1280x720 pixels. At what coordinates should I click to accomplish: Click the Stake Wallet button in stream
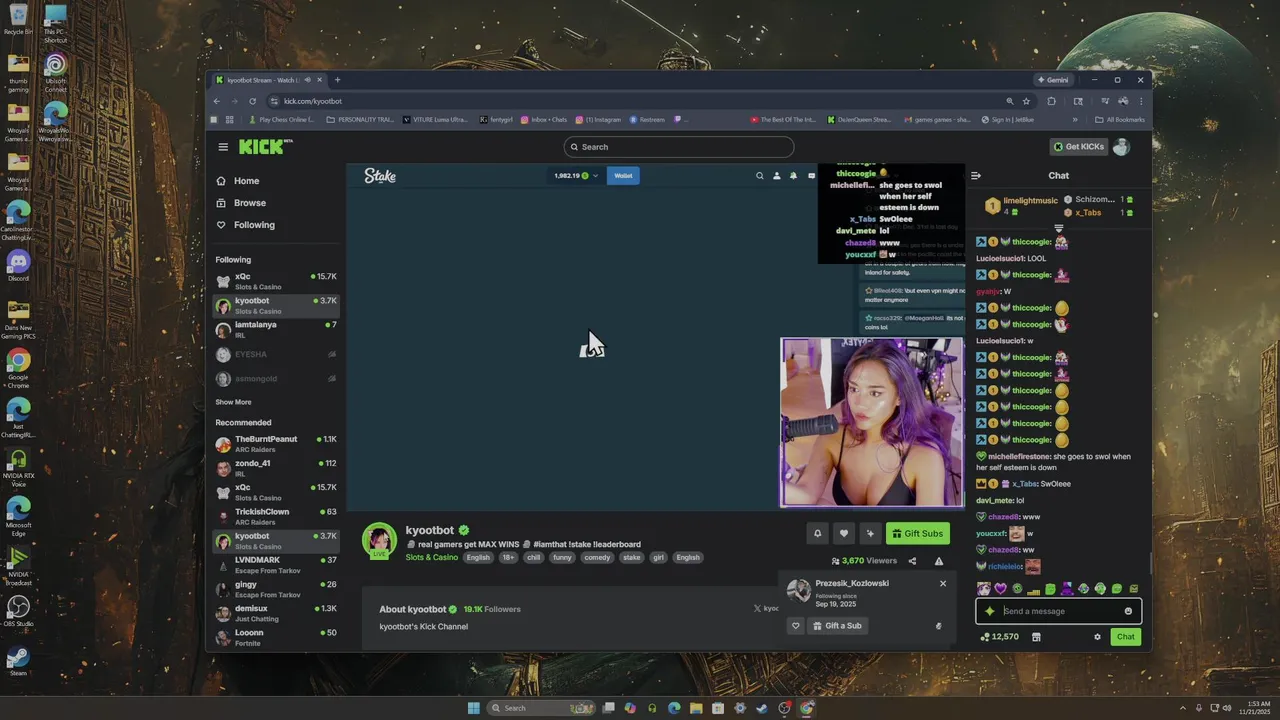pos(623,176)
